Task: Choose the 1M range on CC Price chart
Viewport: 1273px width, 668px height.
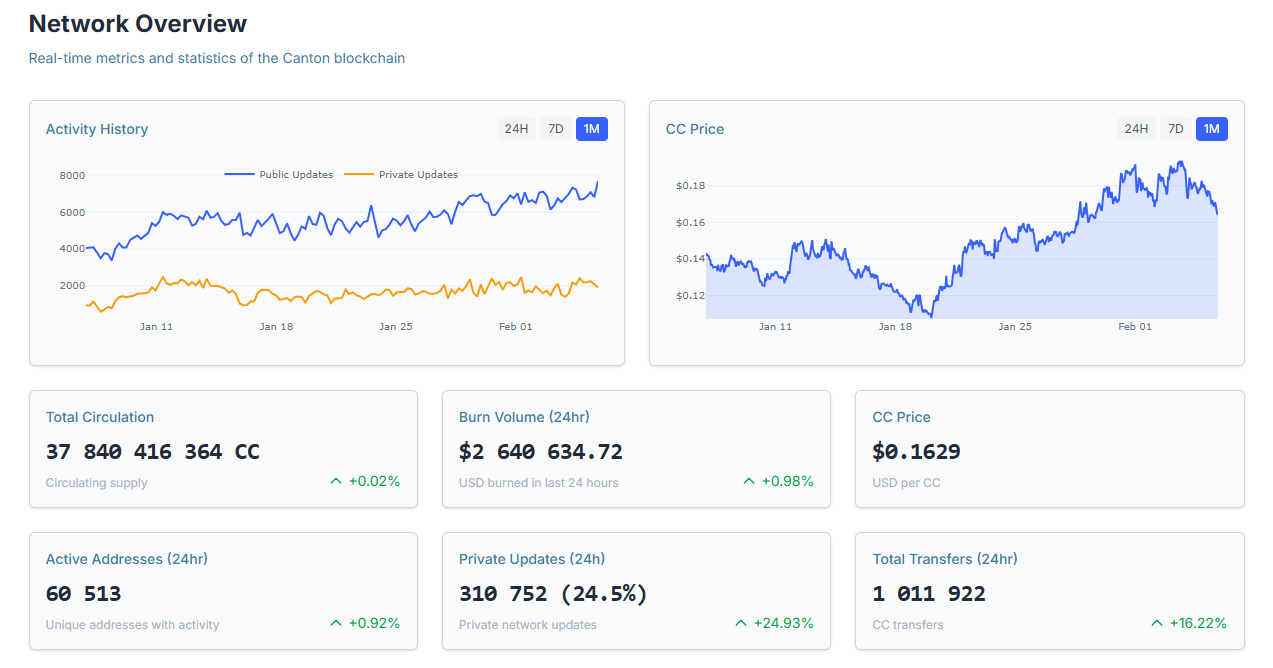Action: (x=1212, y=129)
